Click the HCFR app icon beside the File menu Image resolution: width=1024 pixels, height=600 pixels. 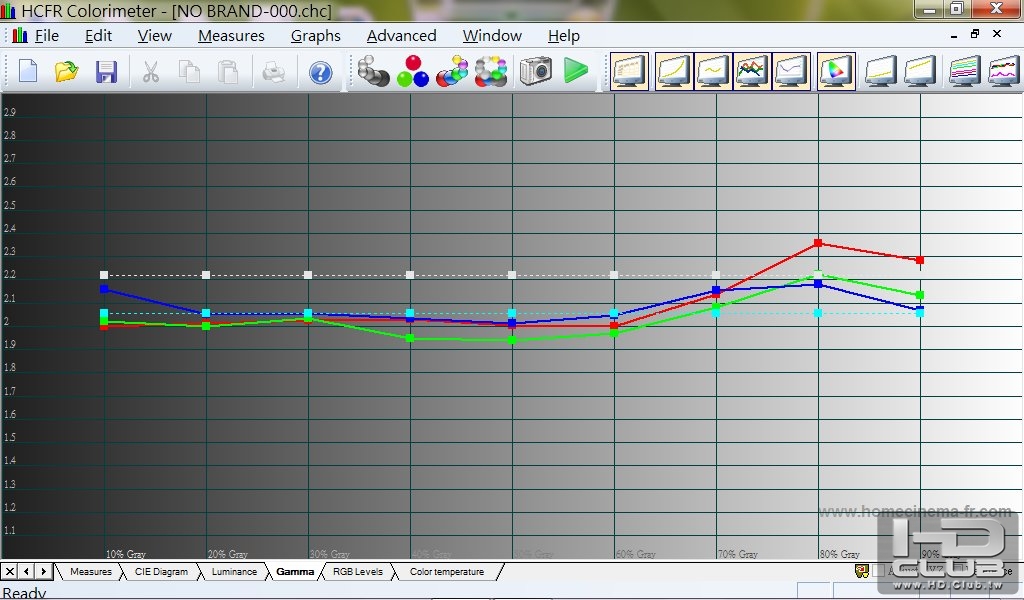point(20,35)
